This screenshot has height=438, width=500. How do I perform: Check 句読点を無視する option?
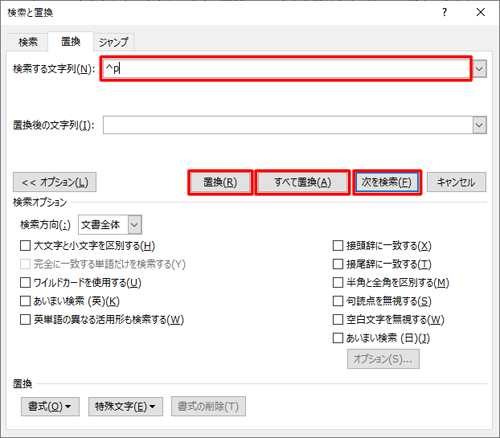[338, 301]
